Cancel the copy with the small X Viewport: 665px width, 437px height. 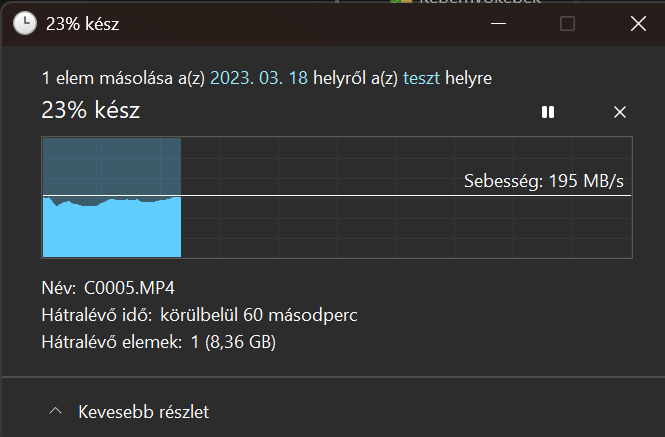coord(620,112)
